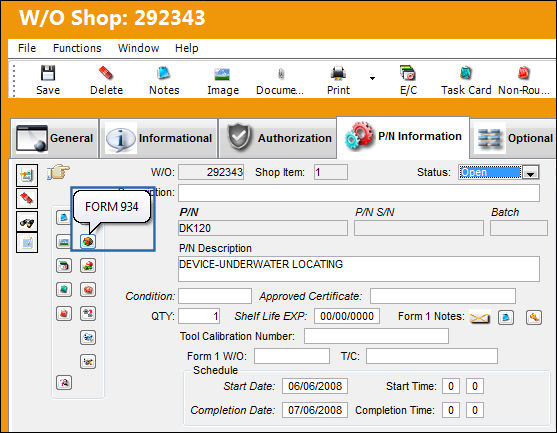This screenshot has width=557, height=433.
Task: Switch to the General tab
Action: click(54, 138)
